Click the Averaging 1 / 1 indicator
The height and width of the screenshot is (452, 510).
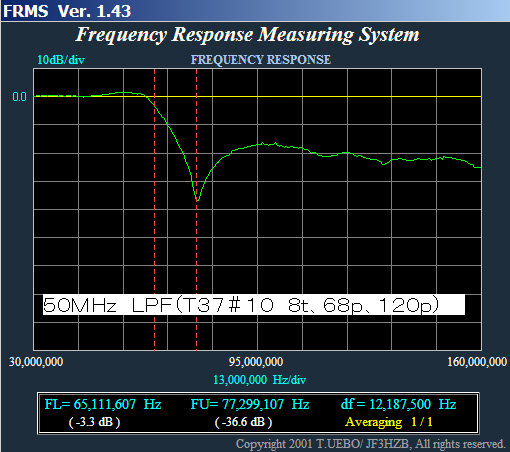pyautogui.click(x=389, y=422)
